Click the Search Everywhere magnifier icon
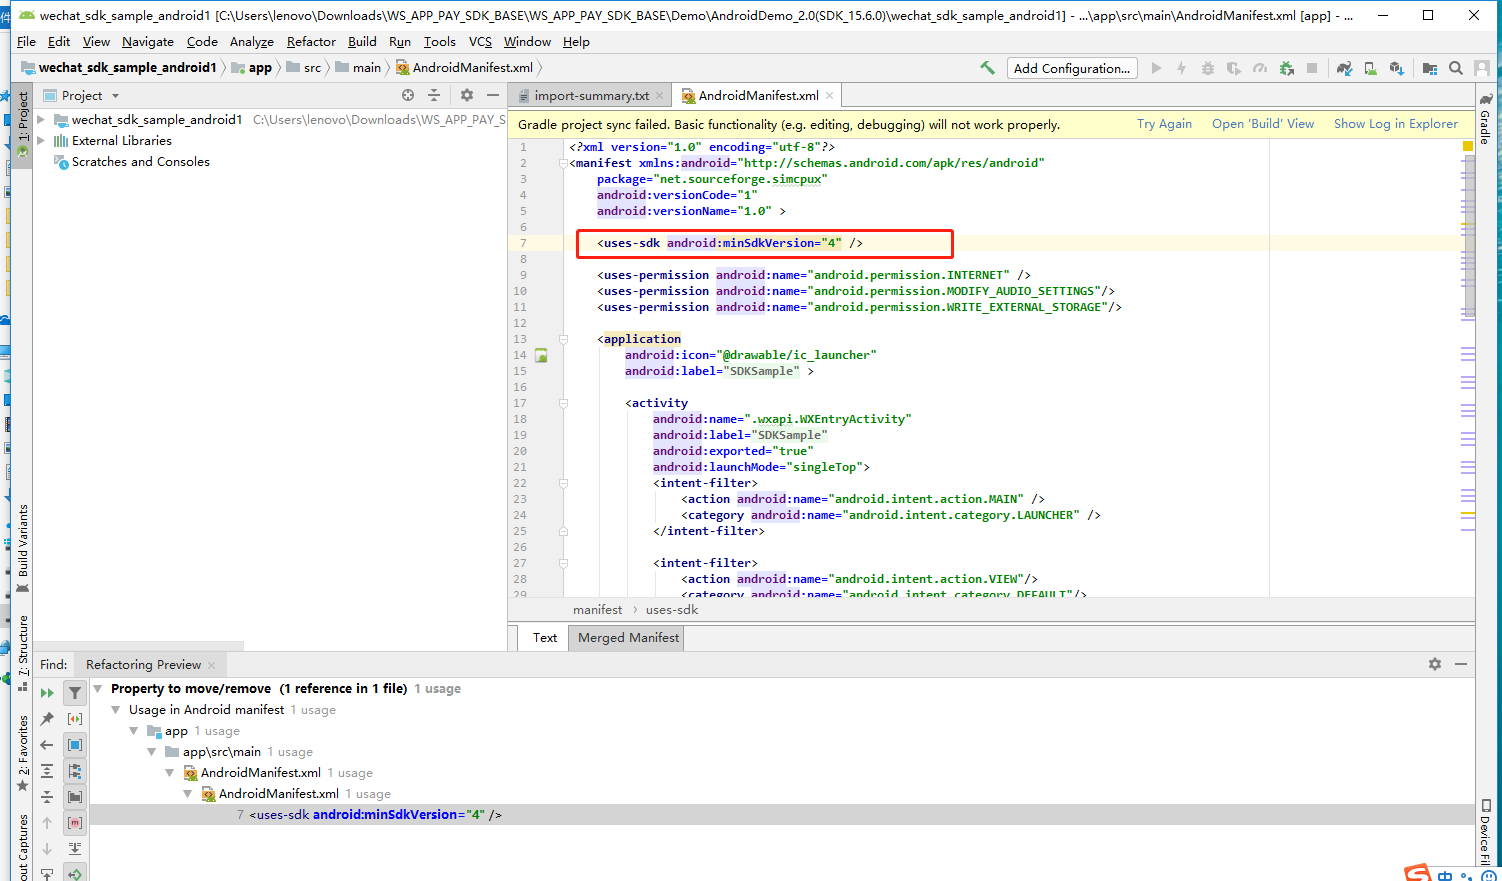This screenshot has width=1502, height=881. 1456,68
